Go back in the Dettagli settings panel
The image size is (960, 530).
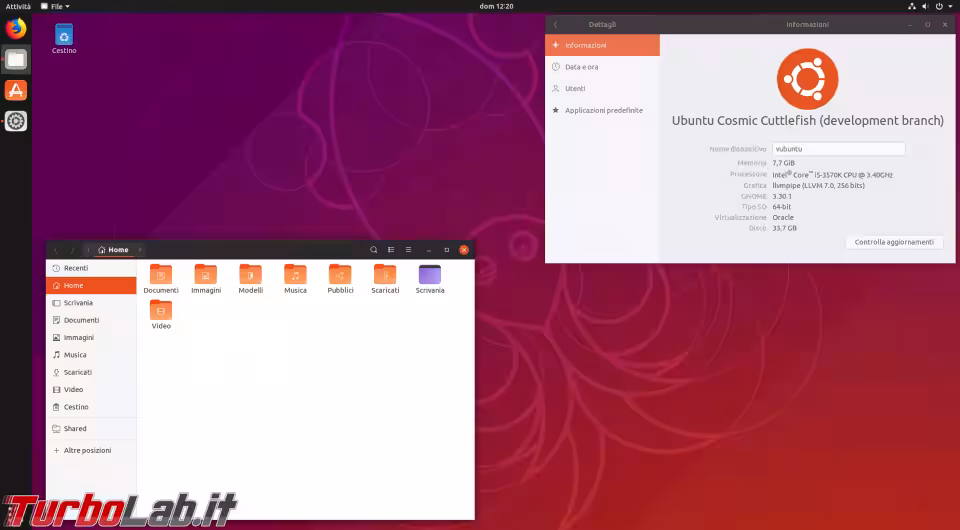tap(555, 24)
